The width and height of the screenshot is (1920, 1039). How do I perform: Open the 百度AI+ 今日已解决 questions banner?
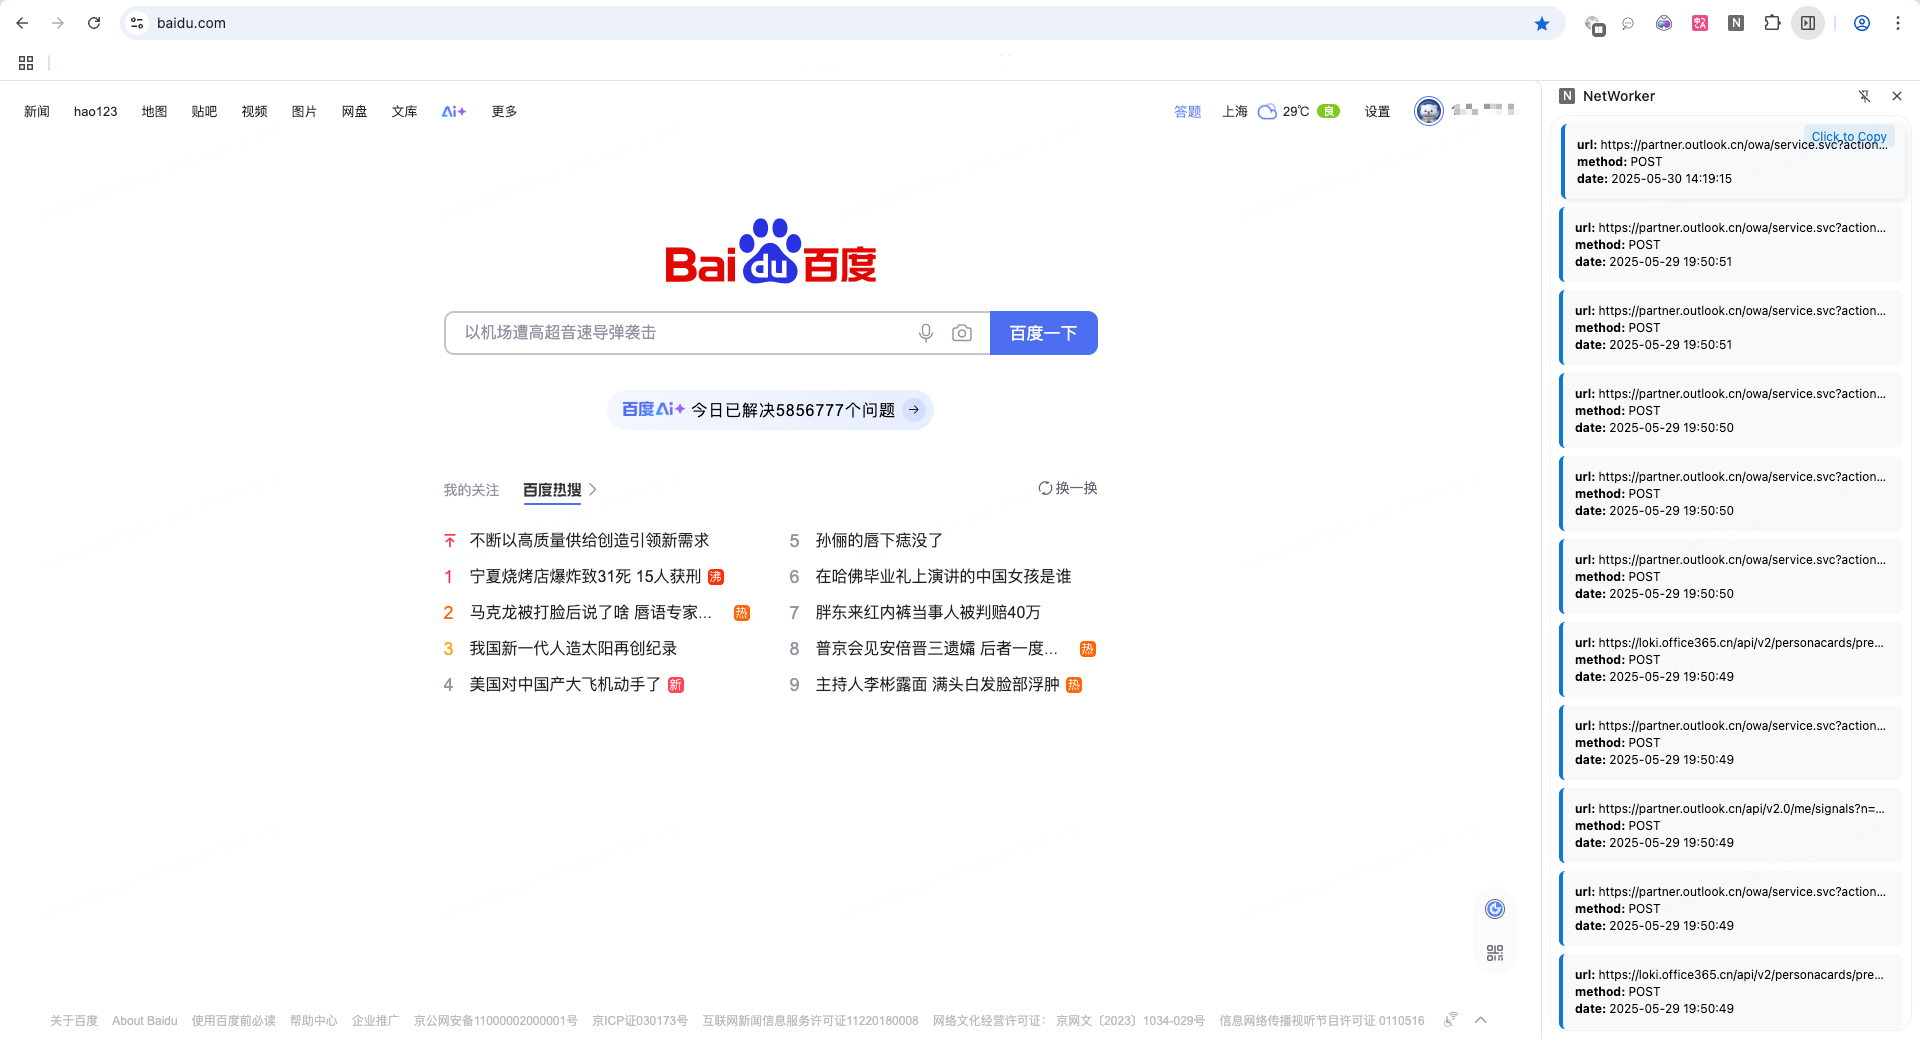click(x=770, y=410)
